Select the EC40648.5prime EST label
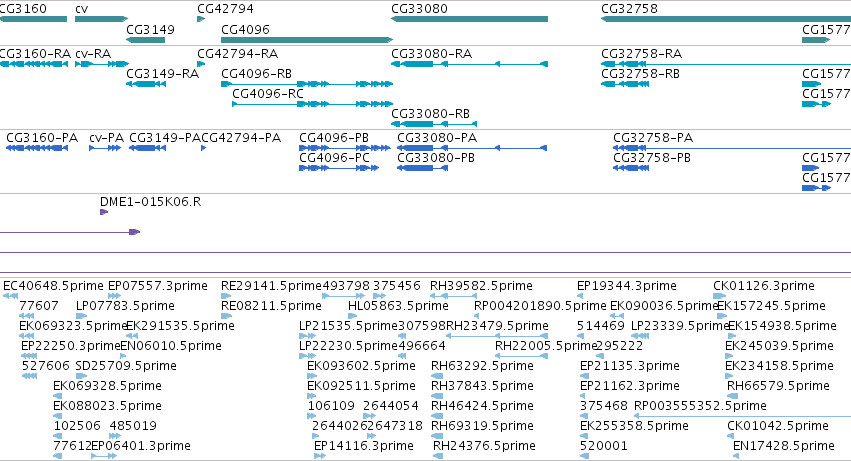This screenshot has width=851, height=461. pyautogui.click(x=53, y=286)
